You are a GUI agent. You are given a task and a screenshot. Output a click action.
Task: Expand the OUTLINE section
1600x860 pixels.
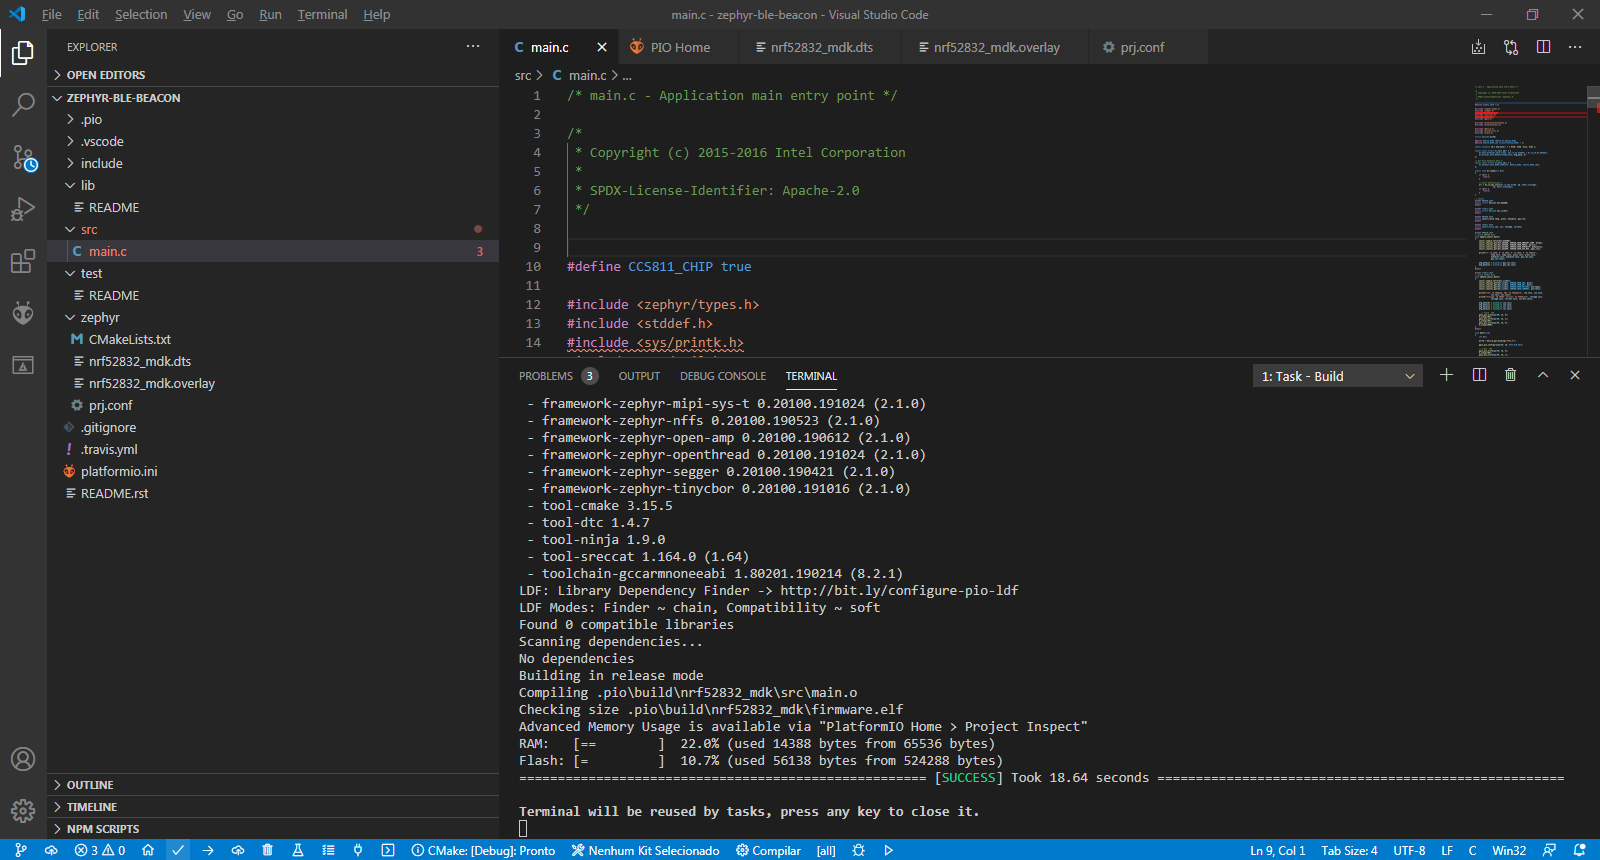pos(90,785)
